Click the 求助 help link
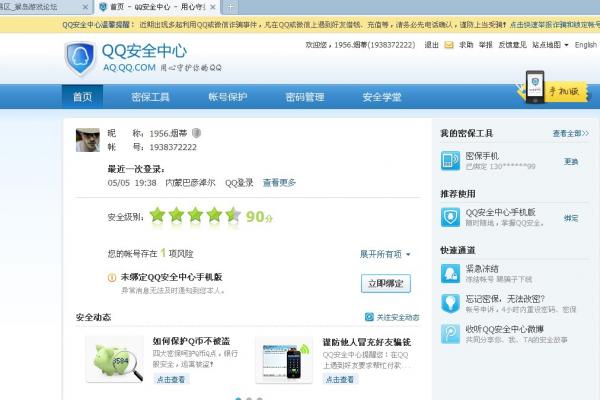Screen dimensions: 600x400 coord(466,45)
